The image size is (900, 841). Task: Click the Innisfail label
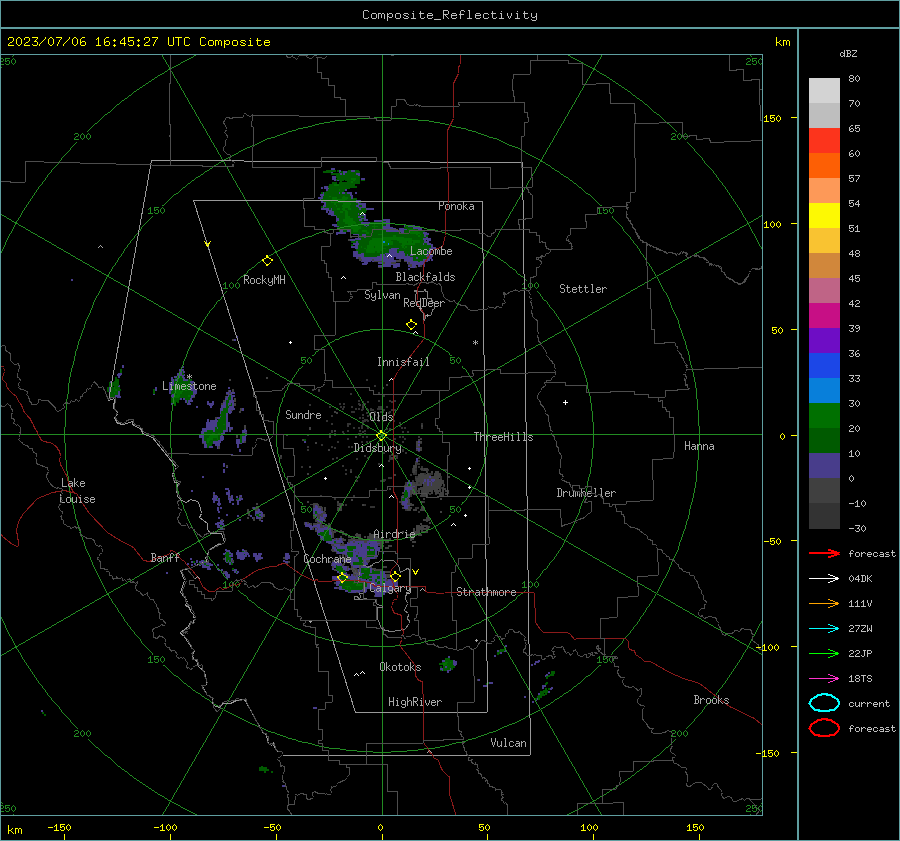click(403, 362)
